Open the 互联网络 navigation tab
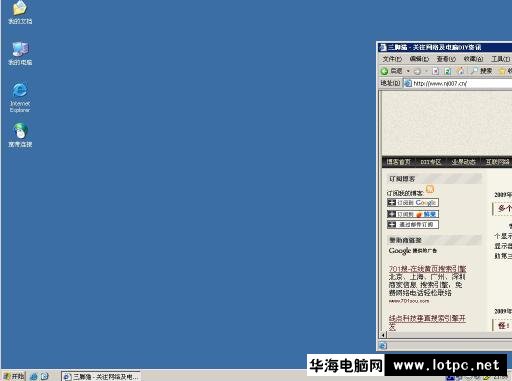 (497, 162)
